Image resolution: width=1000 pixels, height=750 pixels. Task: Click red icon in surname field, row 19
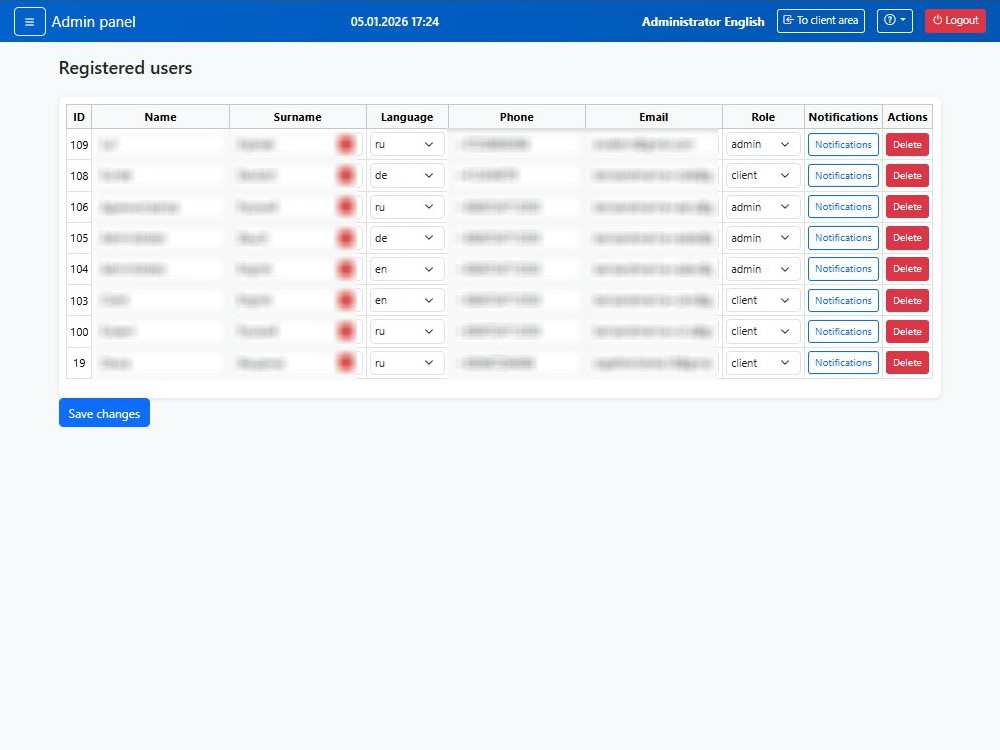click(346, 363)
